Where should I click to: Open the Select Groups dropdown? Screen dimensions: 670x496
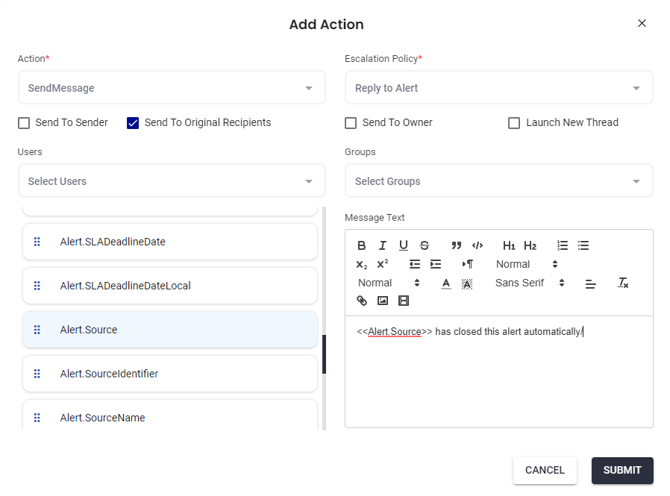tap(498, 181)
